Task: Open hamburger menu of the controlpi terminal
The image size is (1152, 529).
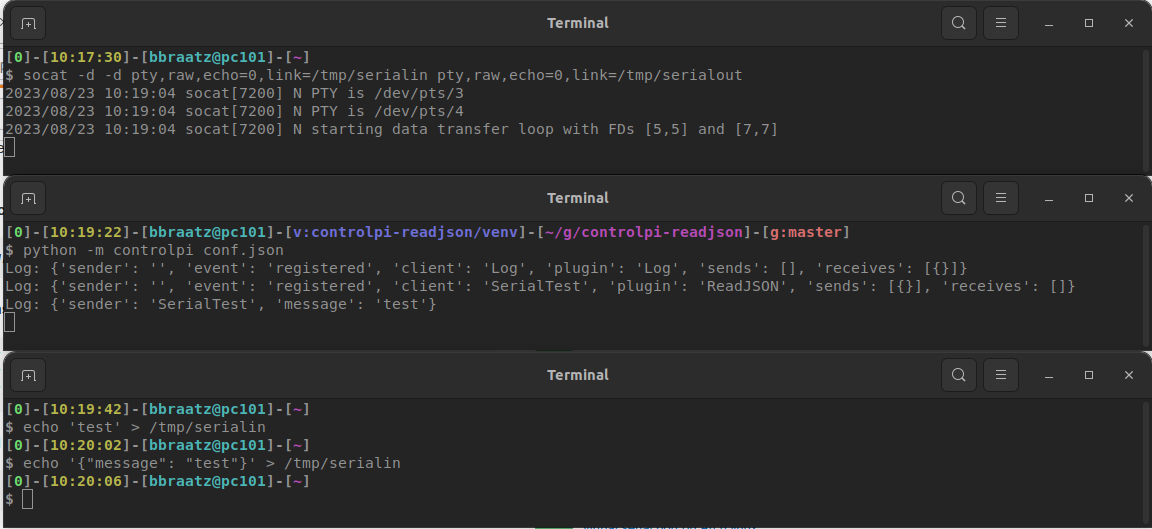Action: tap(1000, 198)
